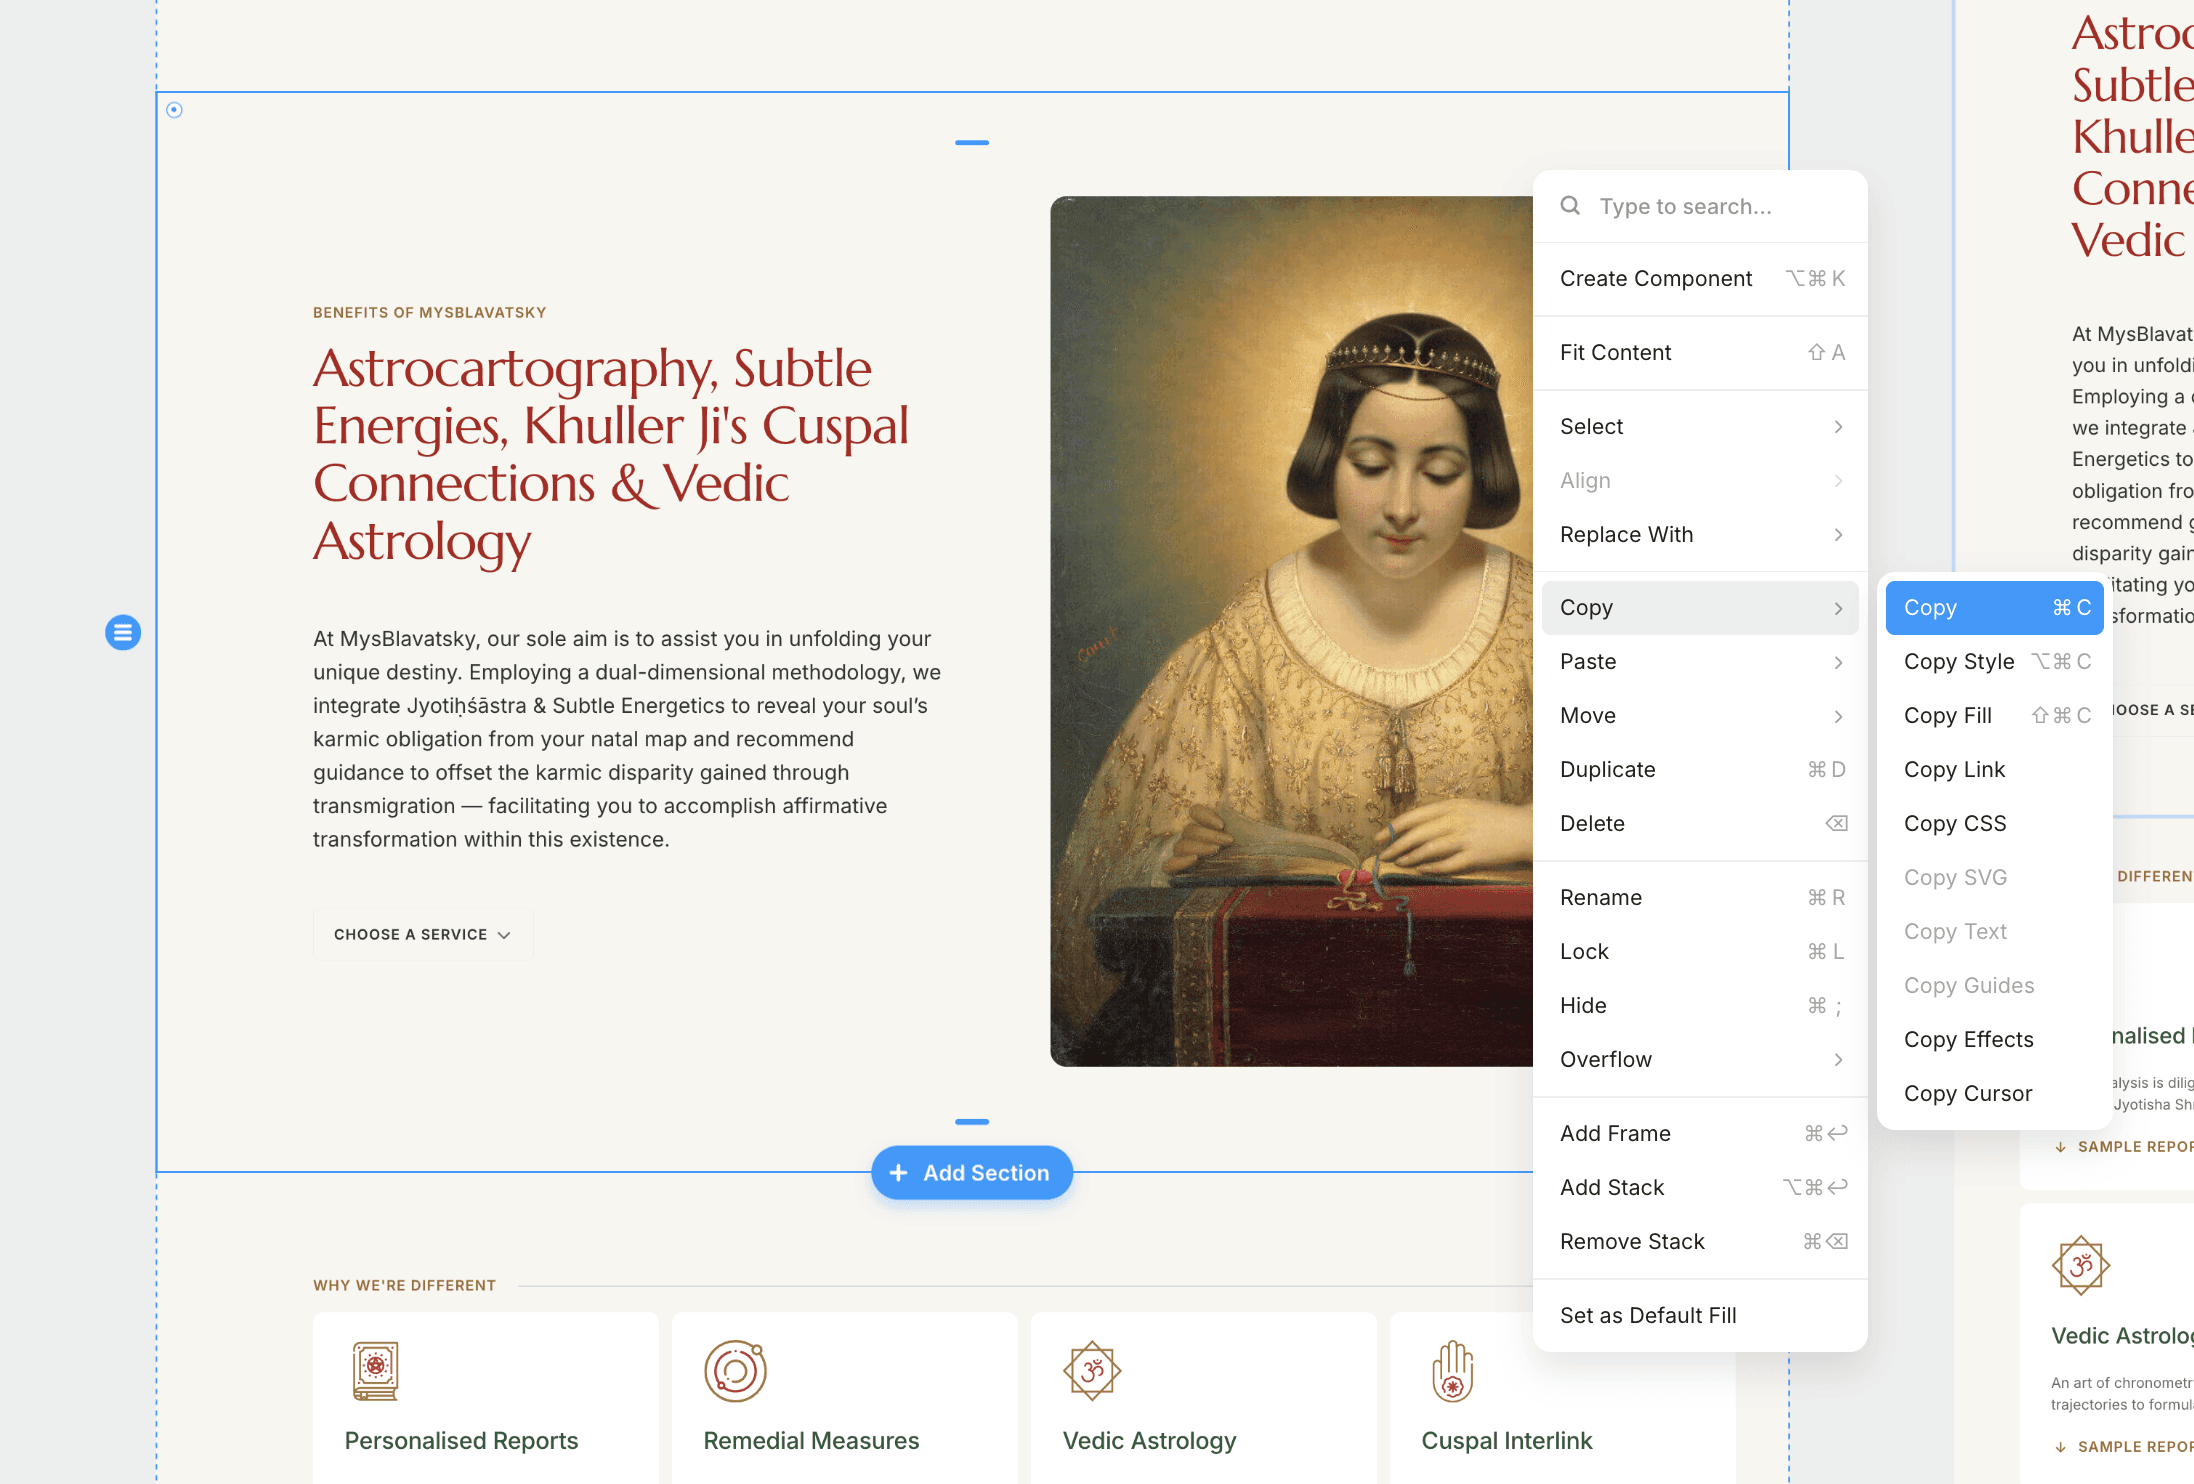Image resolution: width=2194 pixels, height=1484 pixels.
Task: Click the Why We're Different label
Action: click(405, 1286)
